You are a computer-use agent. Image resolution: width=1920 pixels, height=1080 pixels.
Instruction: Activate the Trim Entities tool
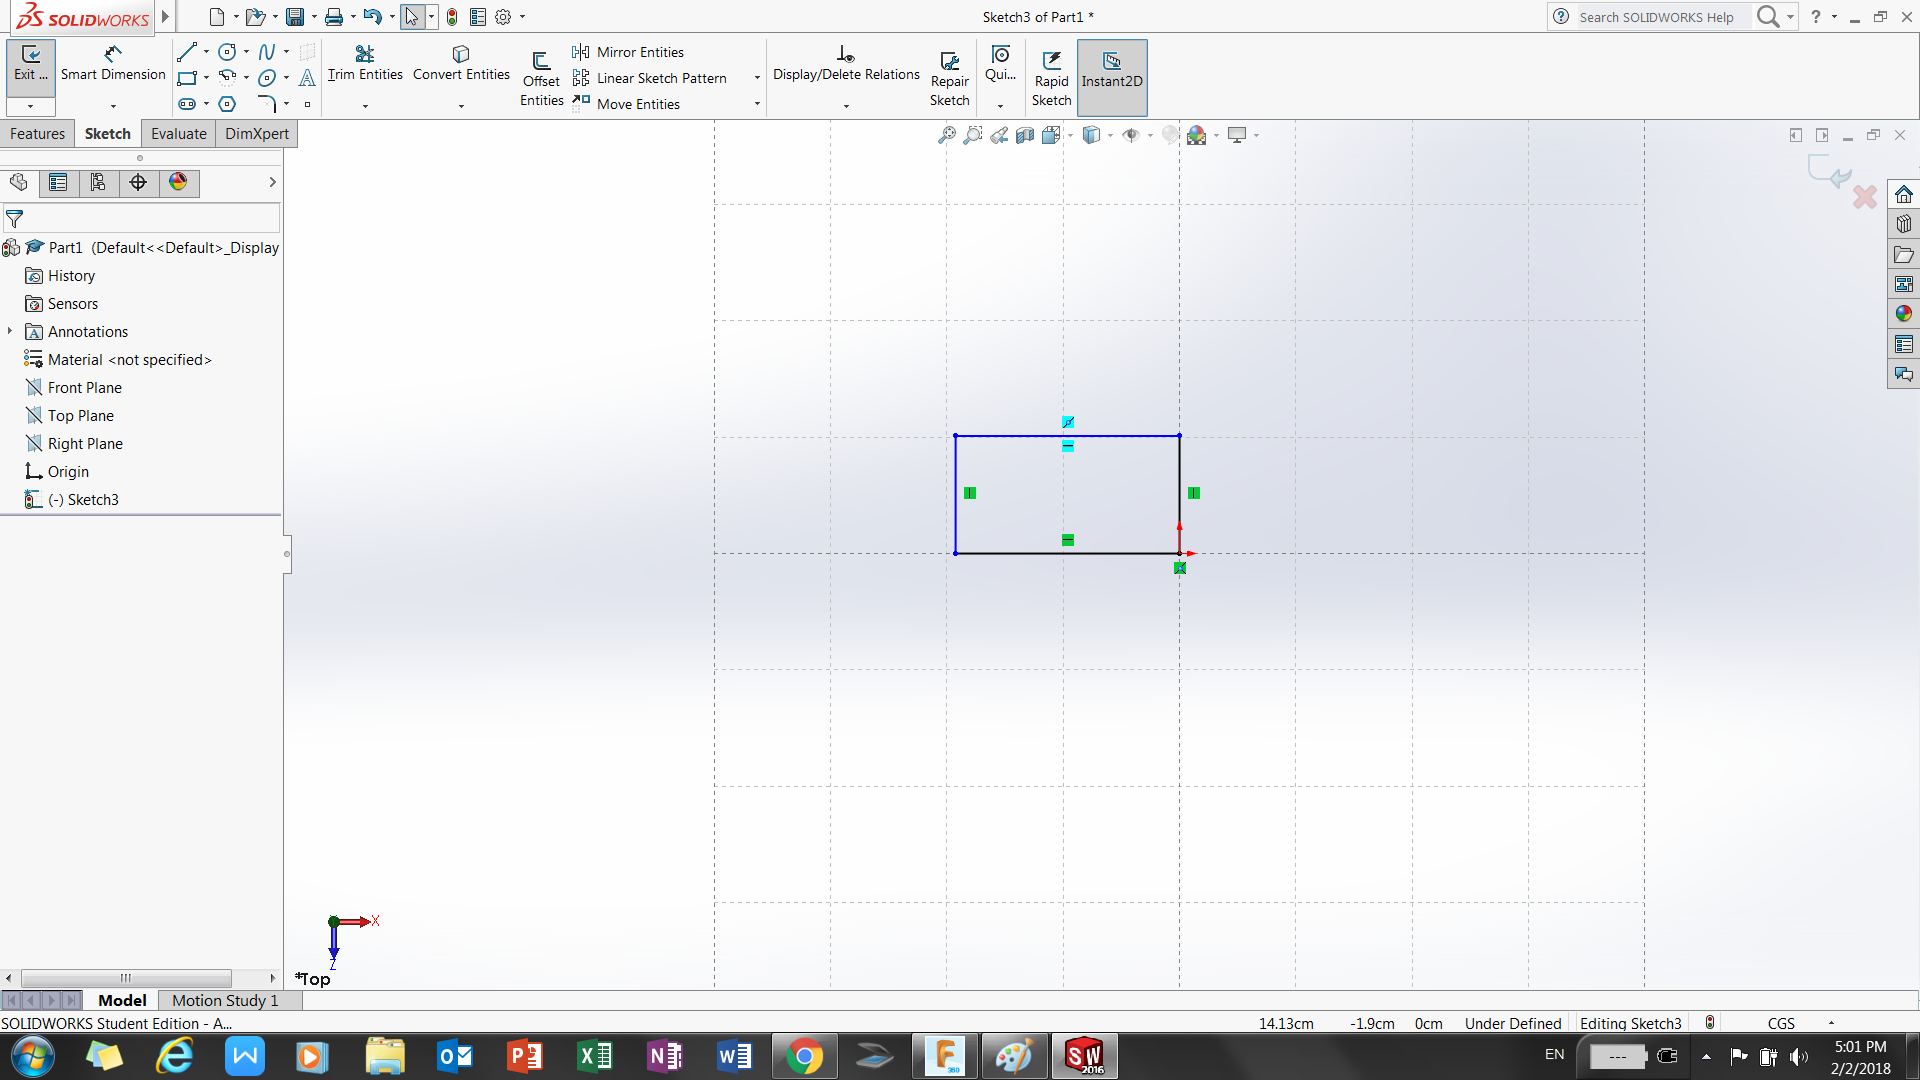click(365, 62)
